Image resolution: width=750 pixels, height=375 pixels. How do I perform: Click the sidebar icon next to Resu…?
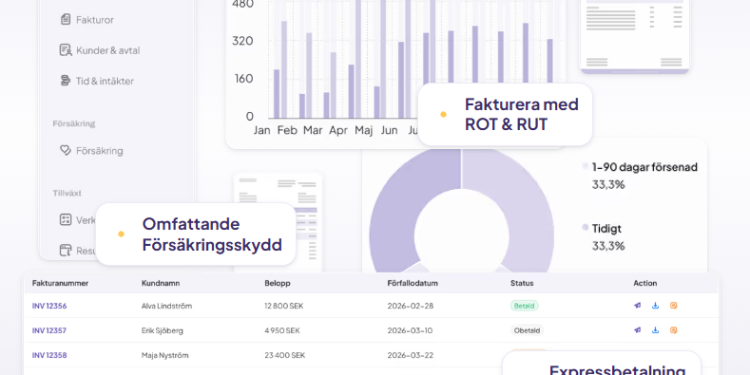click(66, 250)
